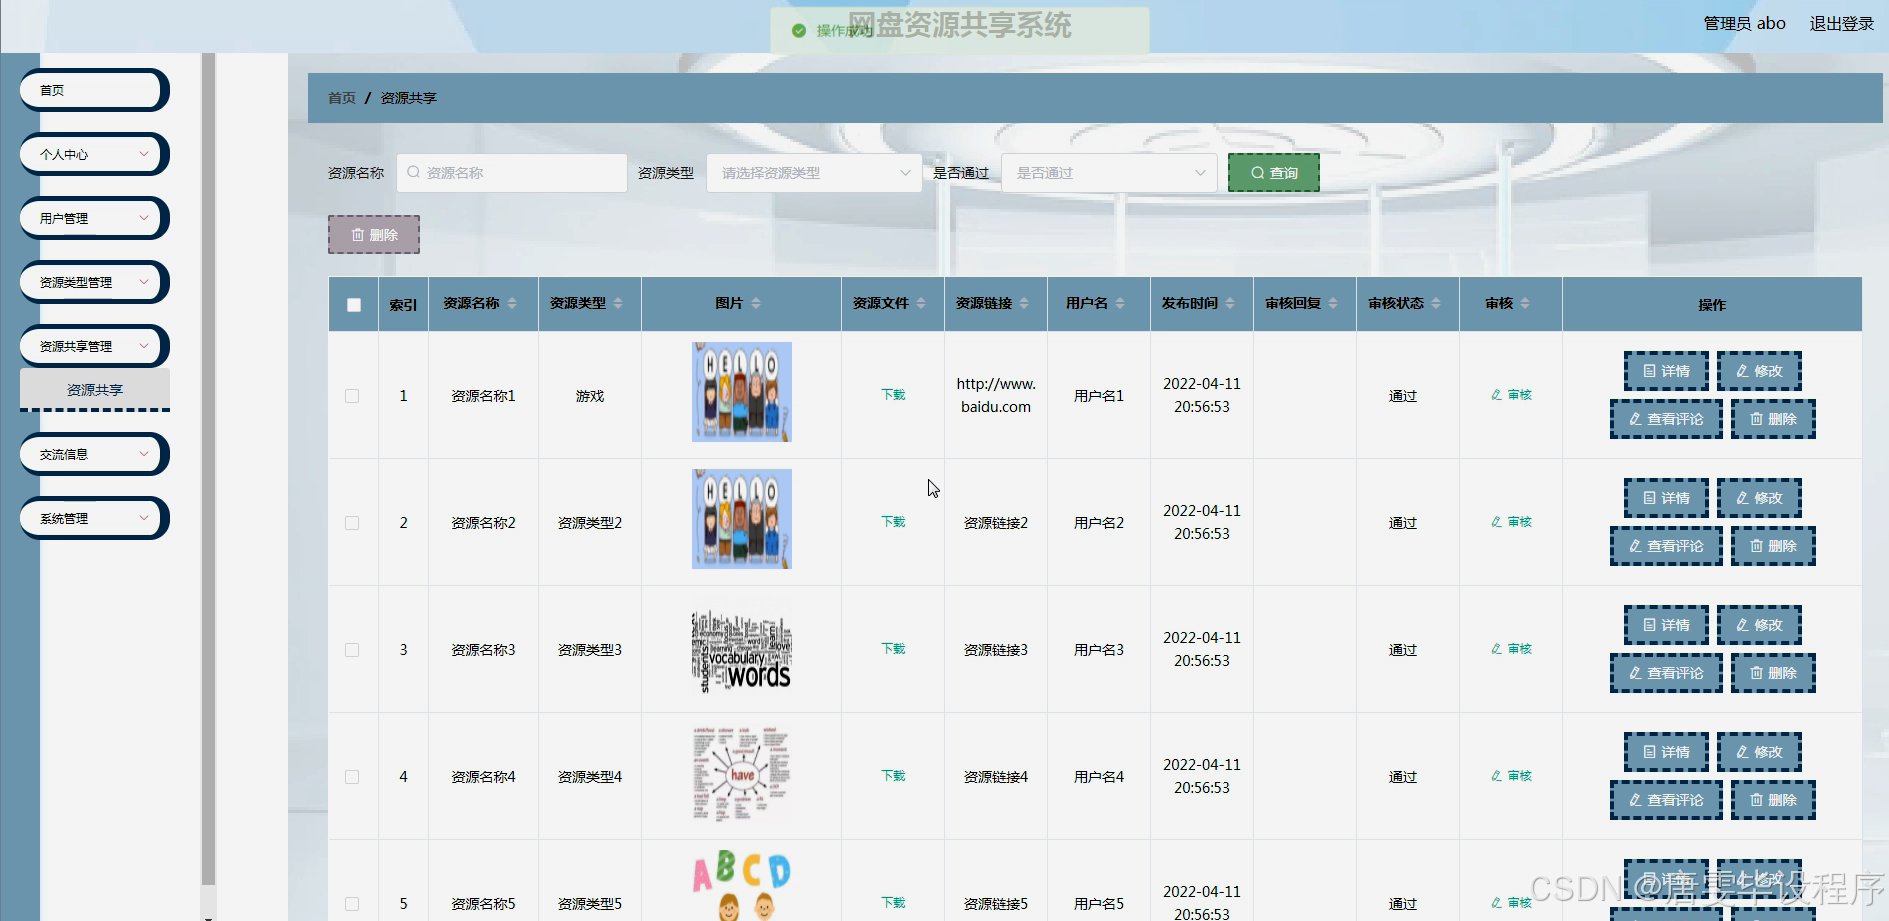Click the 审核 pencil icon for 资源名称5

[1496, 903]
